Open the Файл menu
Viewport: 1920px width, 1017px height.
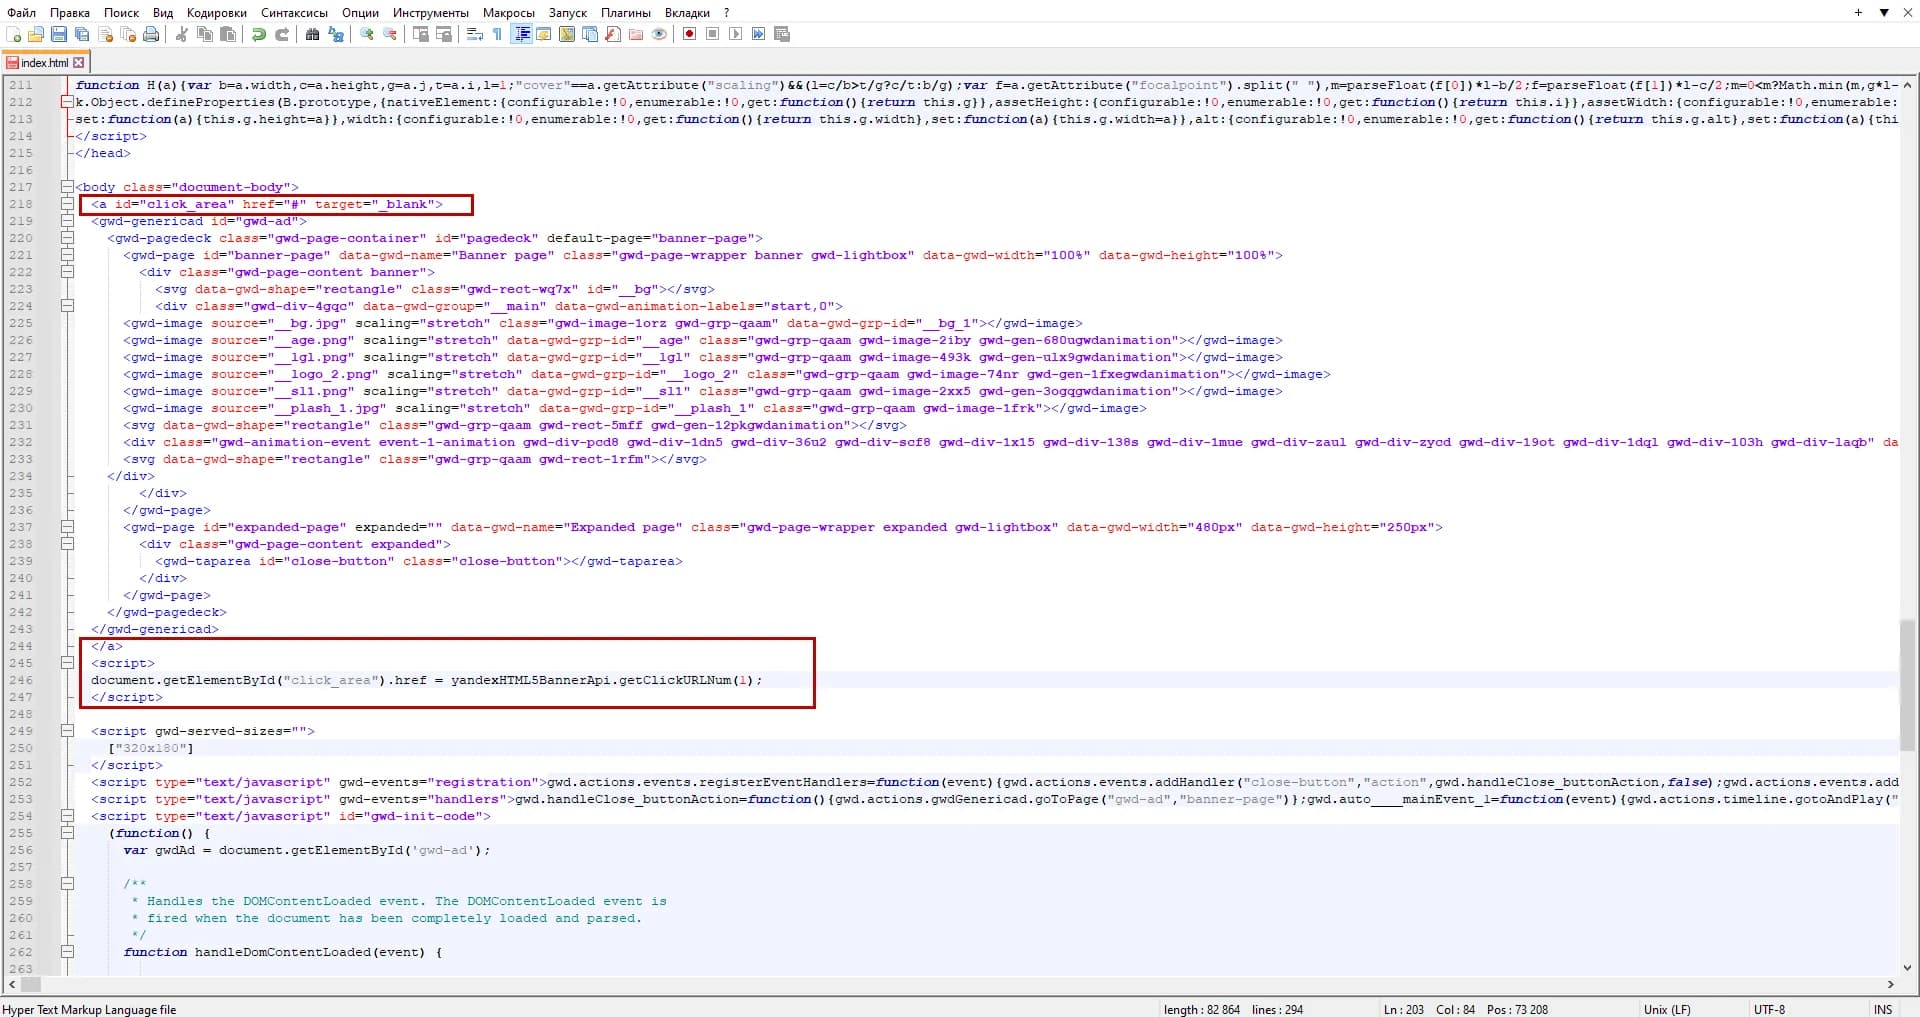click(22, 12)
